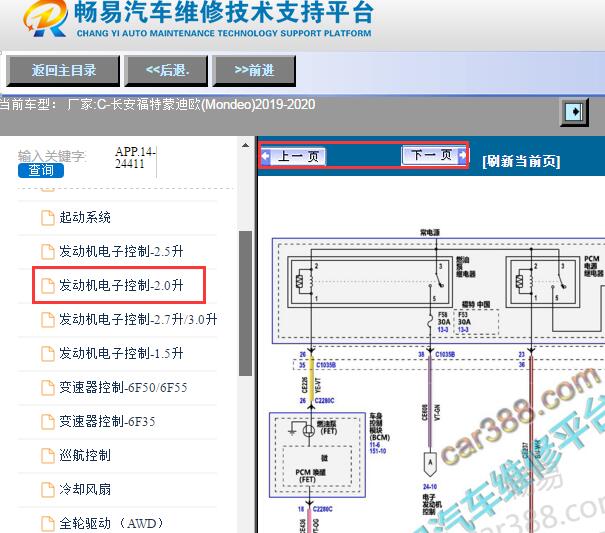This screenshot has width=605, height=533.
Task: Click document icon beside 发动机电子控制-2.7升/3.0升
Action: (x=48, y=320)
